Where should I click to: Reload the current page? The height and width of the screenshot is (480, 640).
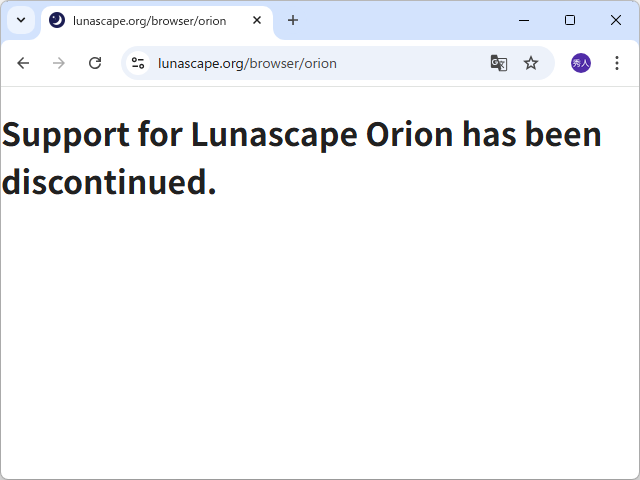click(x=95, y=63)
